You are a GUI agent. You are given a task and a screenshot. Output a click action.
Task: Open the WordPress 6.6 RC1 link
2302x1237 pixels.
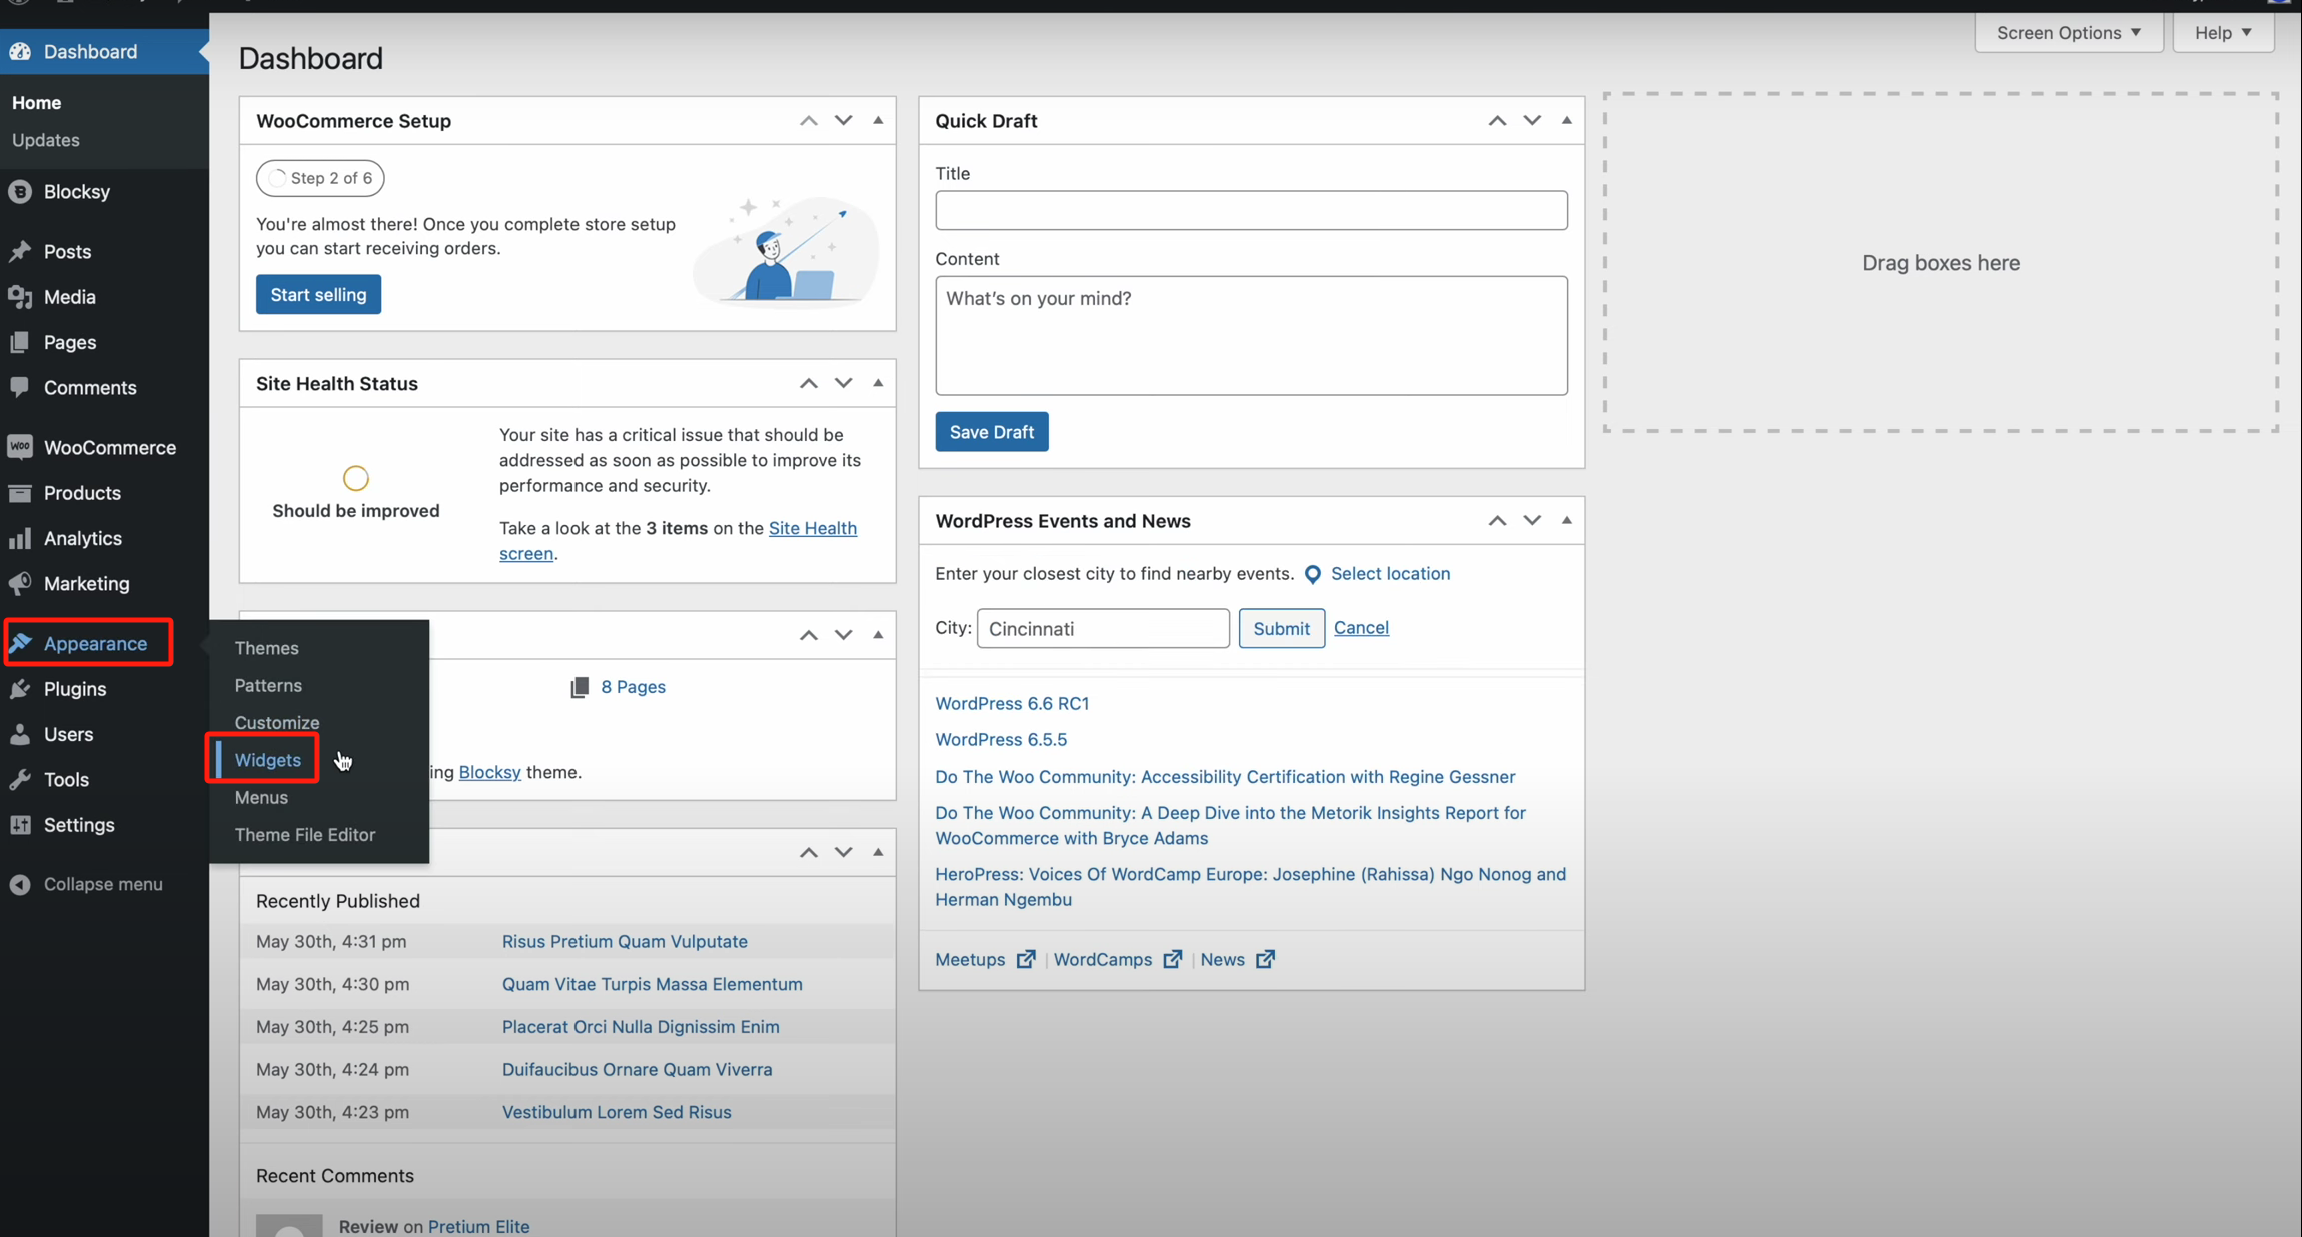tap(1012, 703)
